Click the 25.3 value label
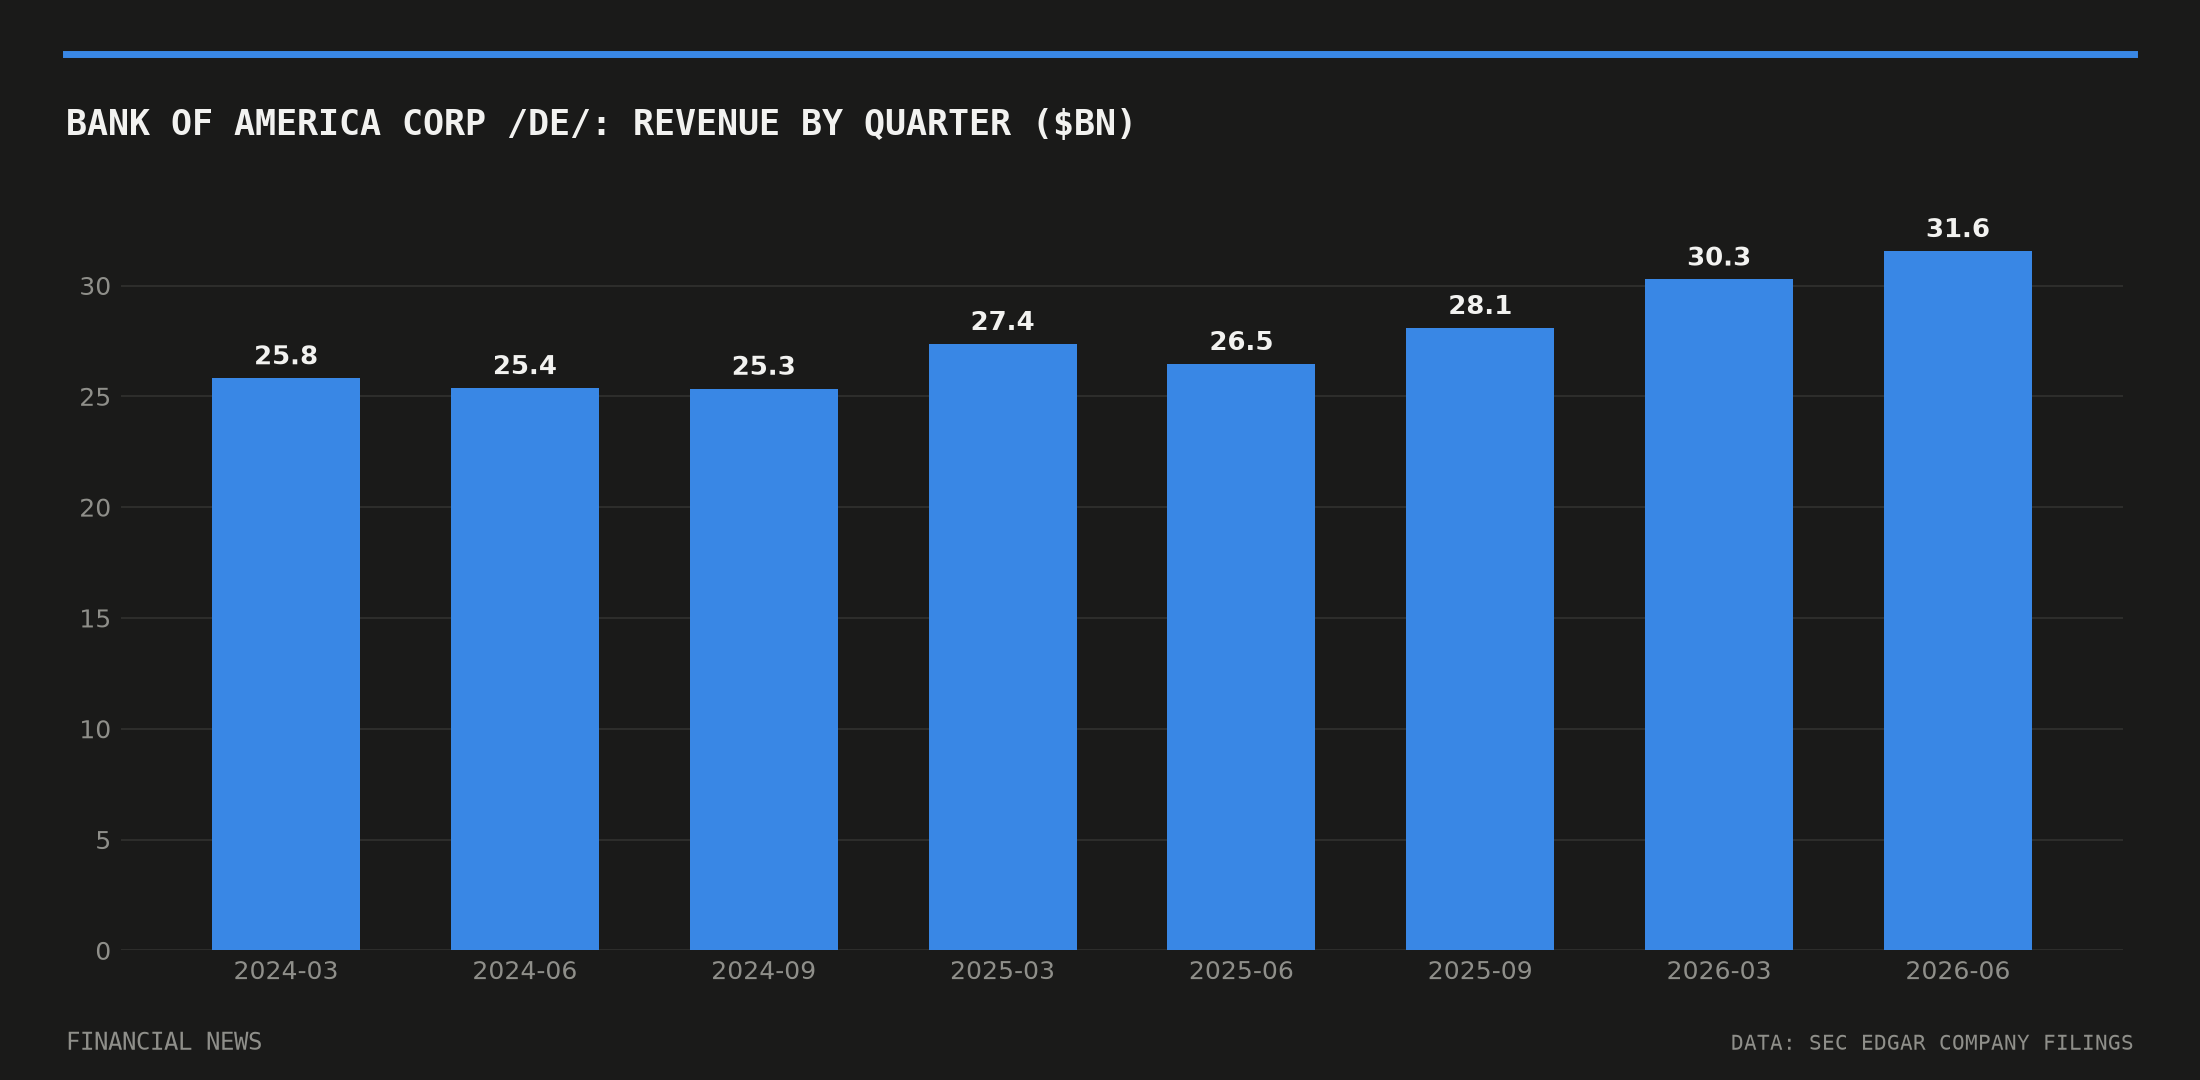The width and height of the screenshot is (2200, 1080). 764,367
